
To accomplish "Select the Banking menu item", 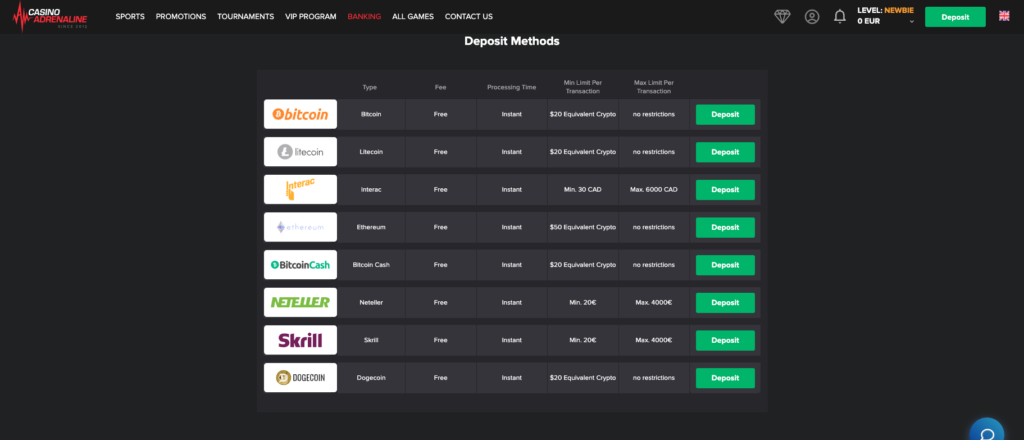I will coord(364,17).
